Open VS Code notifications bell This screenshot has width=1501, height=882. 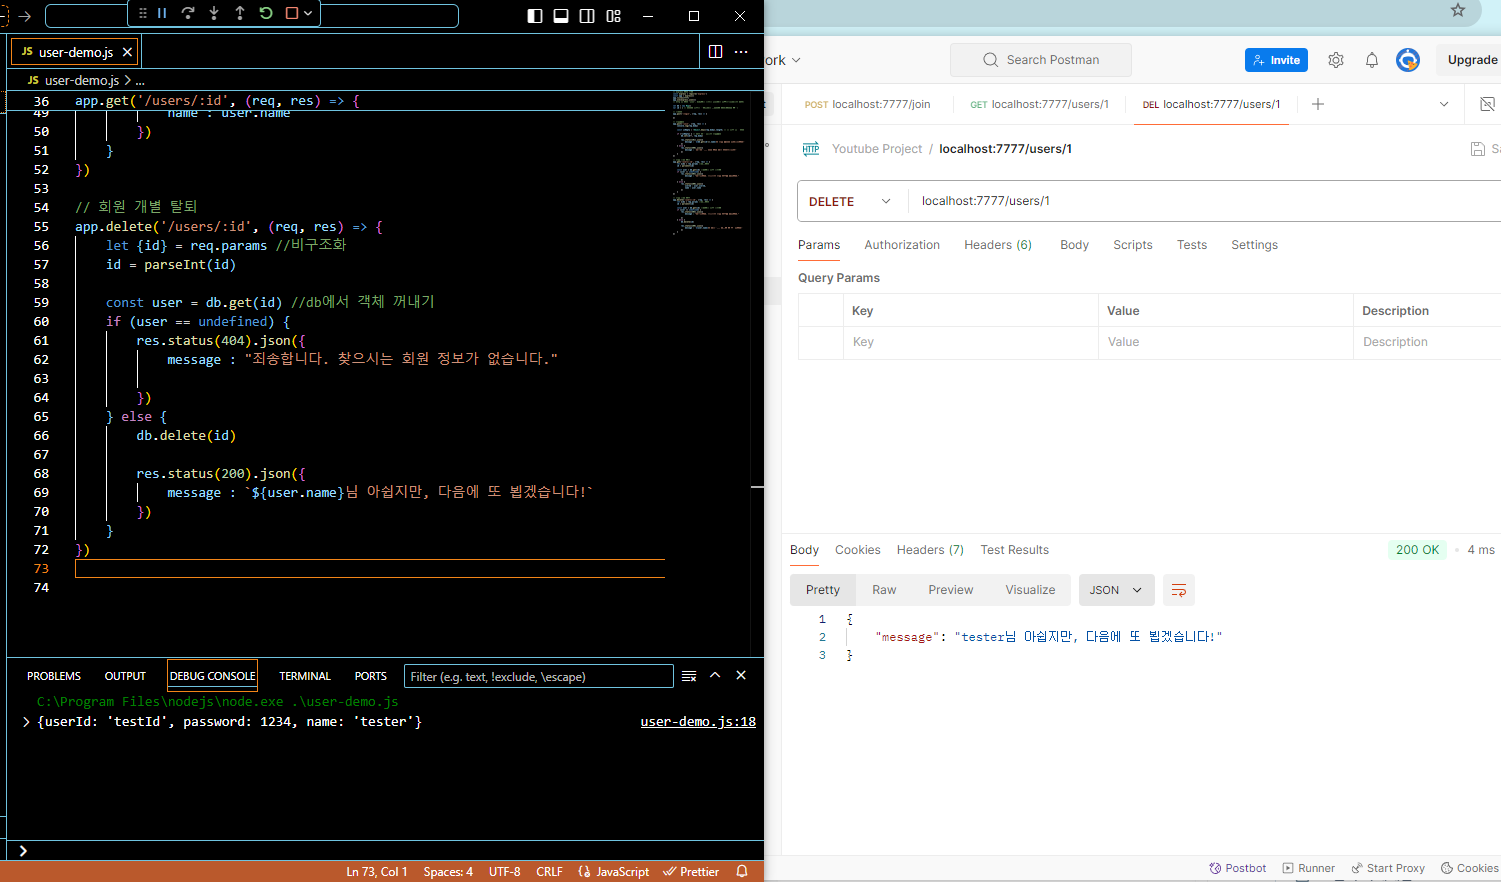pos(742,872)
